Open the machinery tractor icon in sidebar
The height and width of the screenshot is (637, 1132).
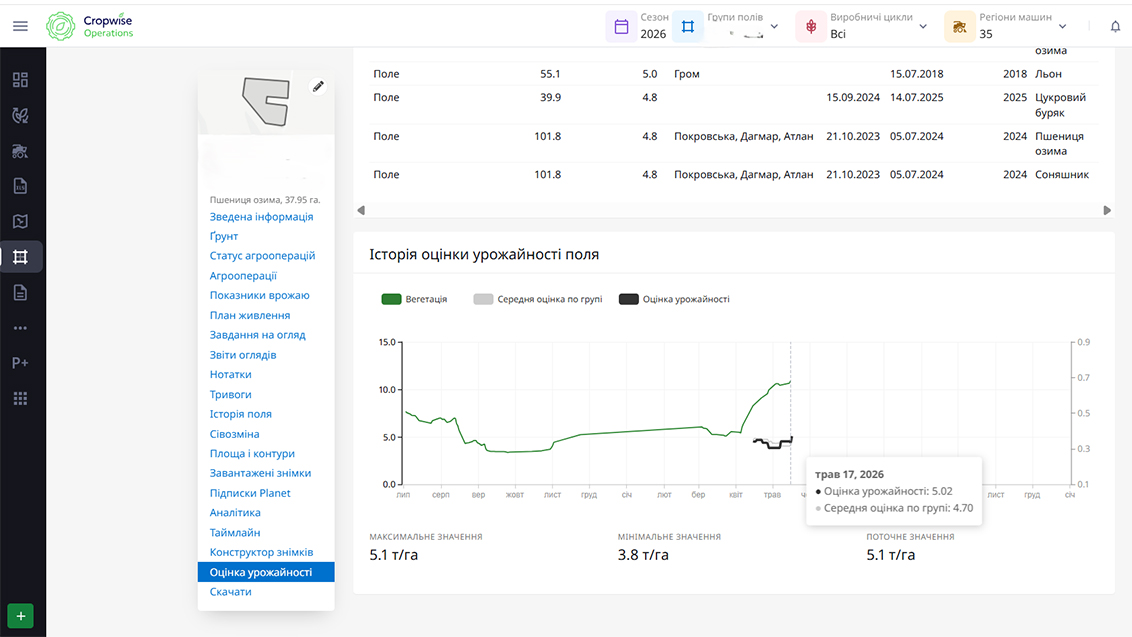pos(20,151)
